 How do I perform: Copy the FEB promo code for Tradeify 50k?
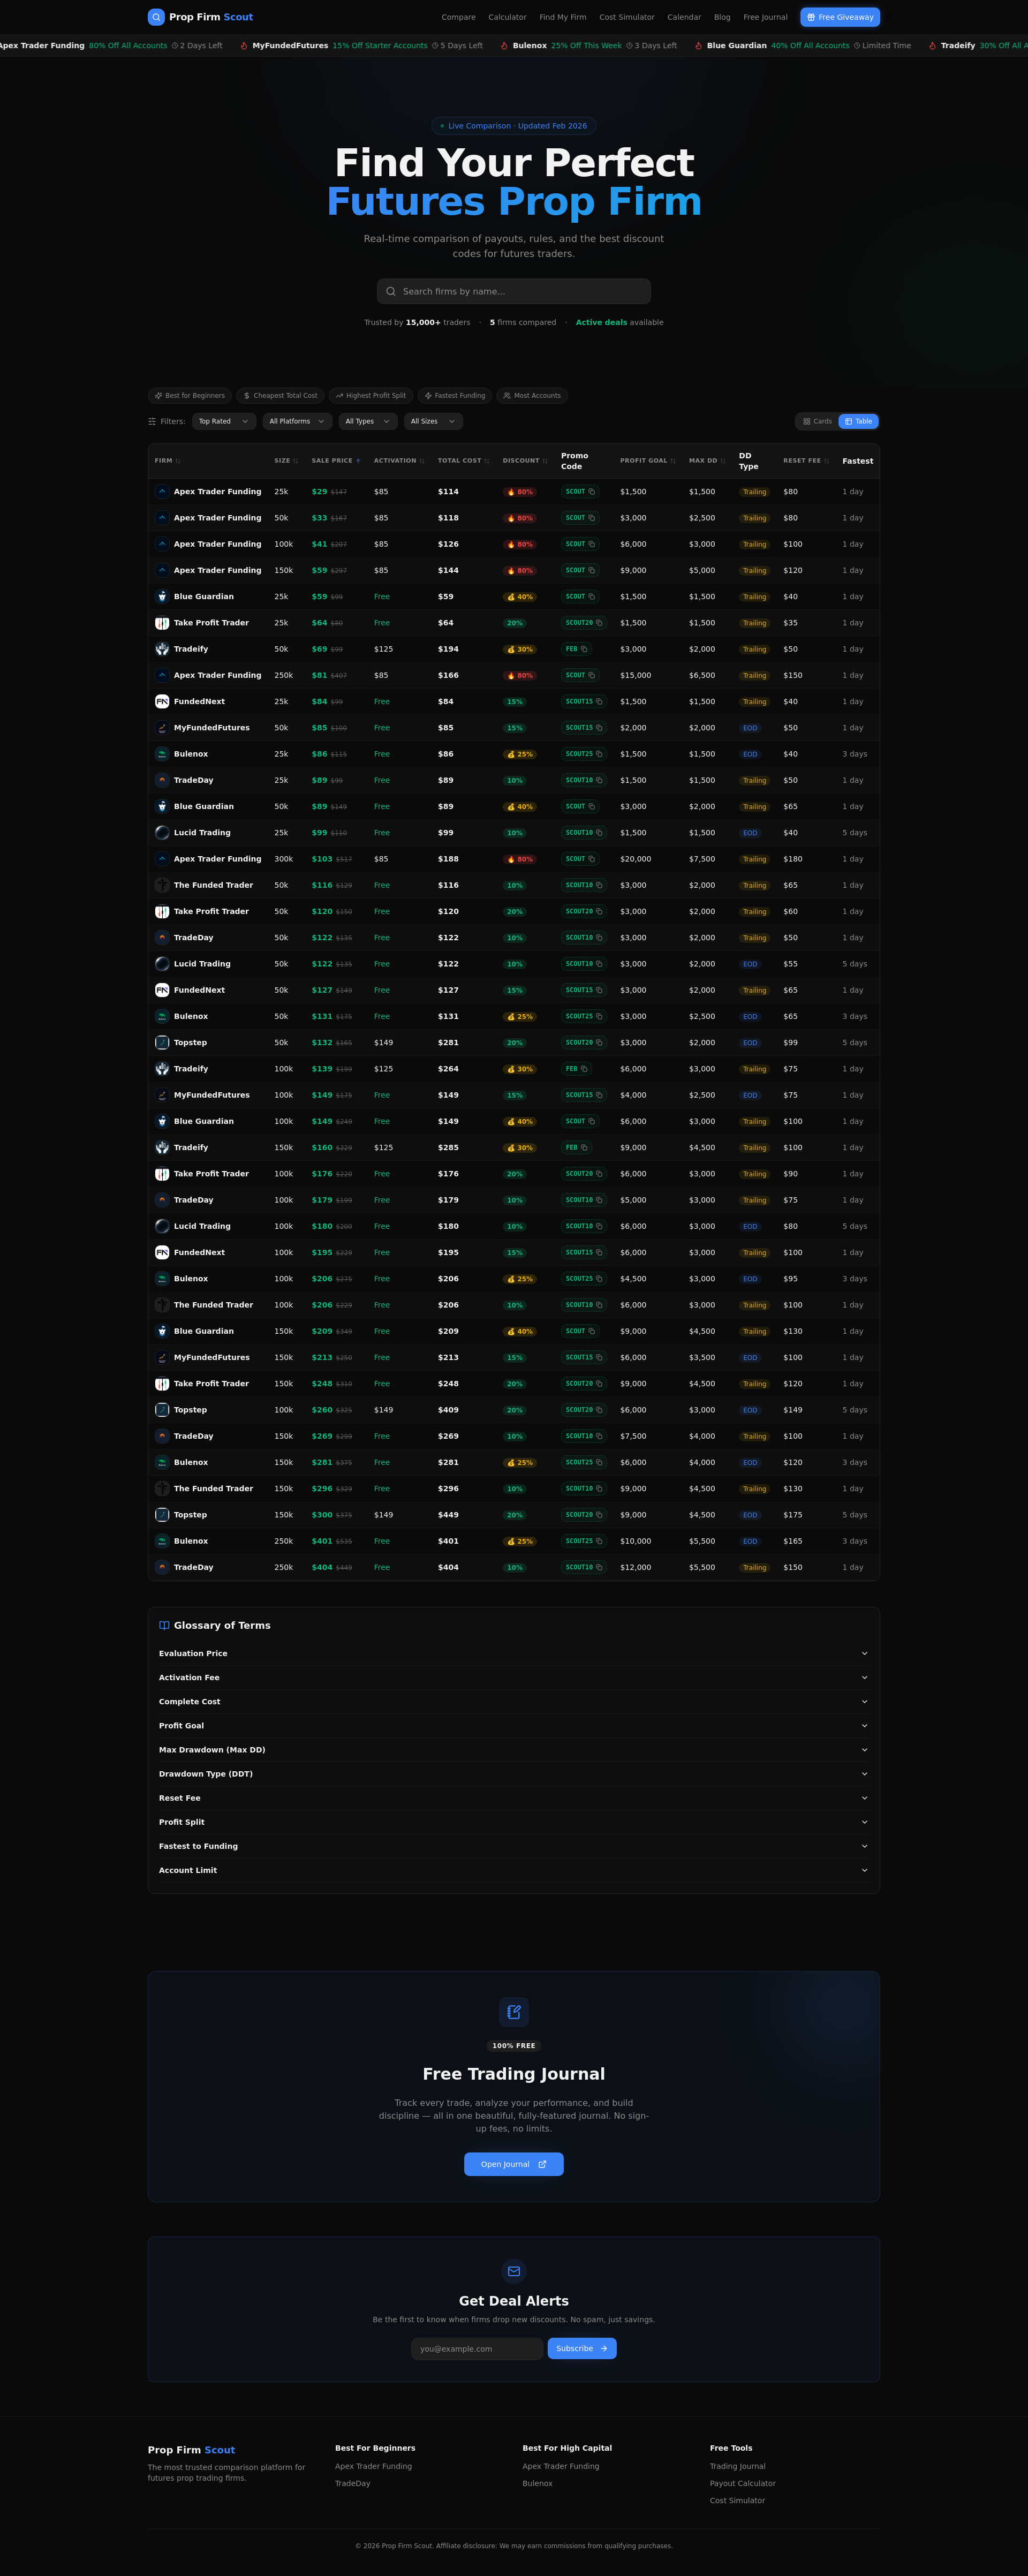576,649
